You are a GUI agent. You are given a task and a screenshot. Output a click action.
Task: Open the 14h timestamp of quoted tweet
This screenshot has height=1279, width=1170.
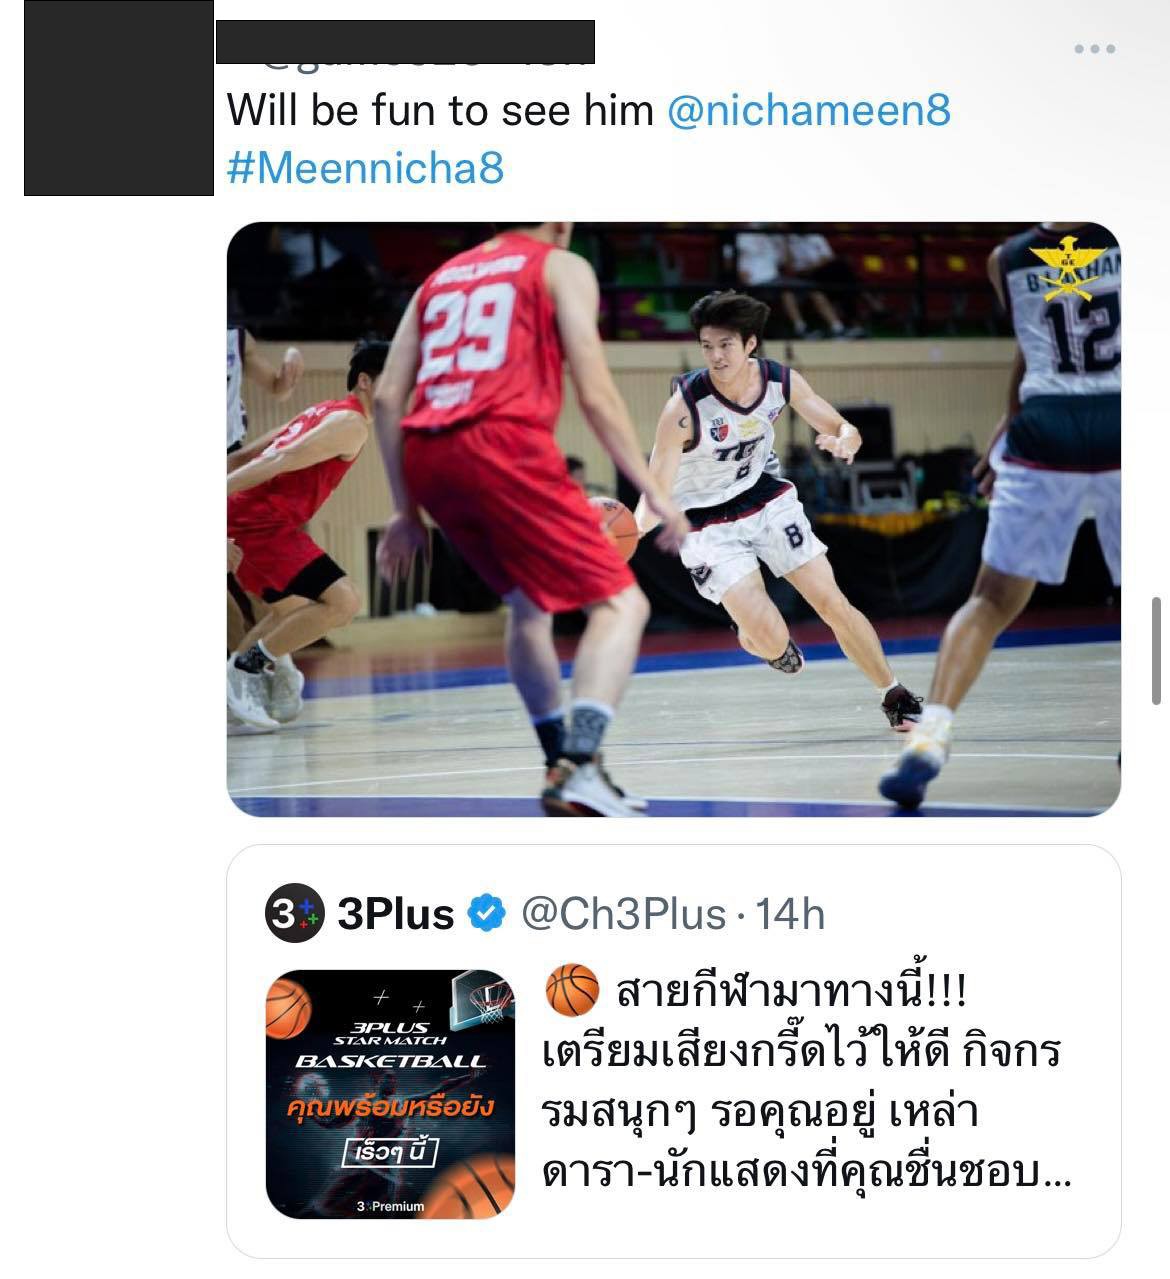click(x=789, y=913)
